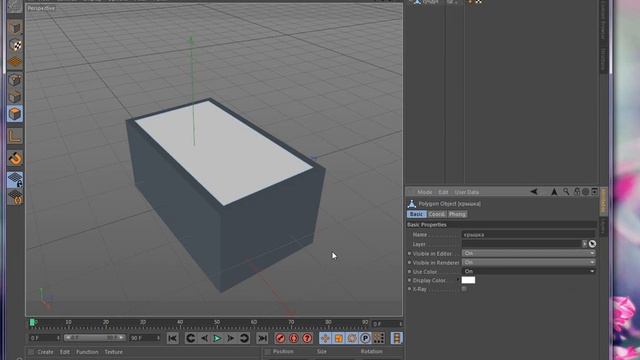
Task: Enable the X-Ray checkbox
Action: (464, 289)
